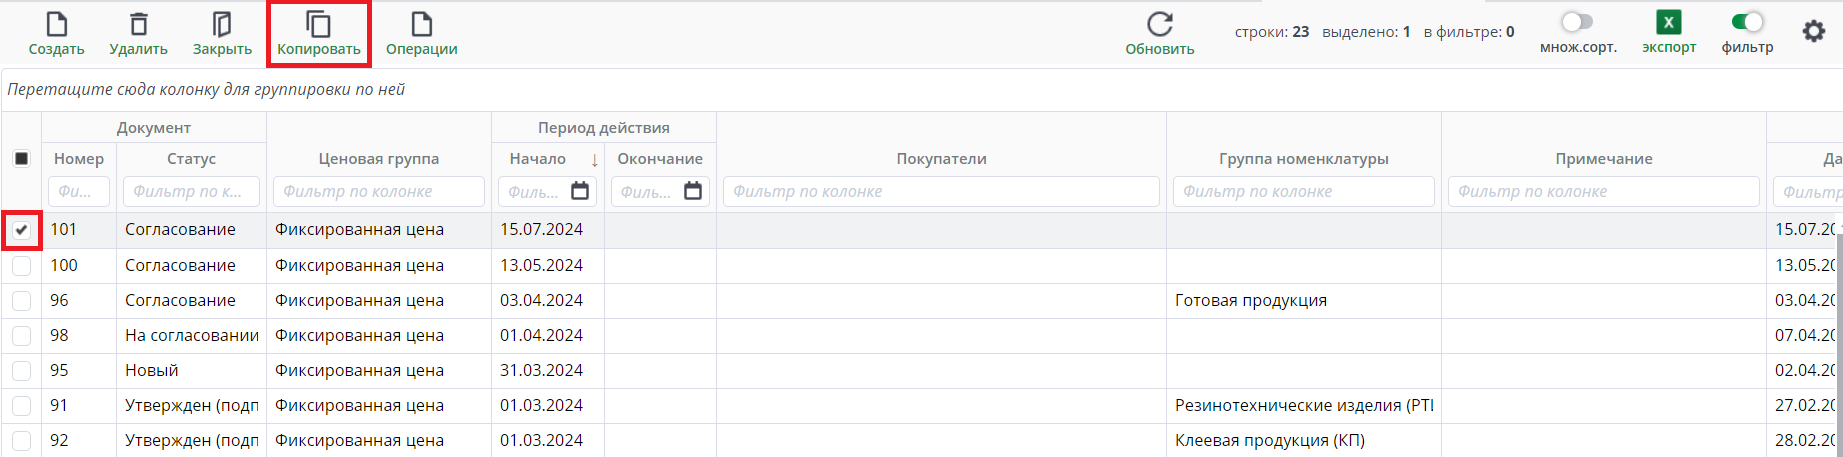Viewport: 1843px width, 457px height.
Task: Sort by the Ценовая группа column header
Action: pos(378,159)
